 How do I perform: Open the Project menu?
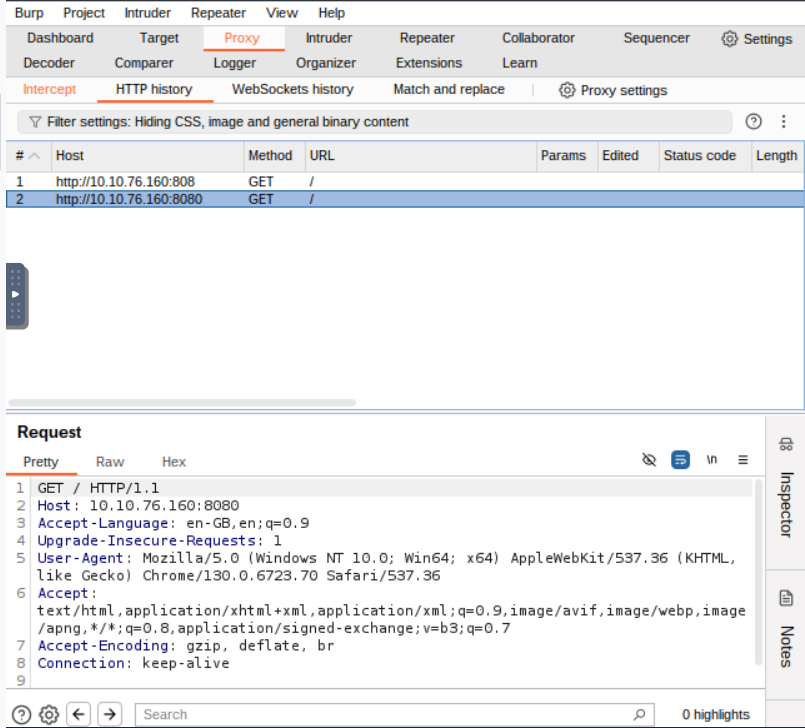(x=84, y=13)
